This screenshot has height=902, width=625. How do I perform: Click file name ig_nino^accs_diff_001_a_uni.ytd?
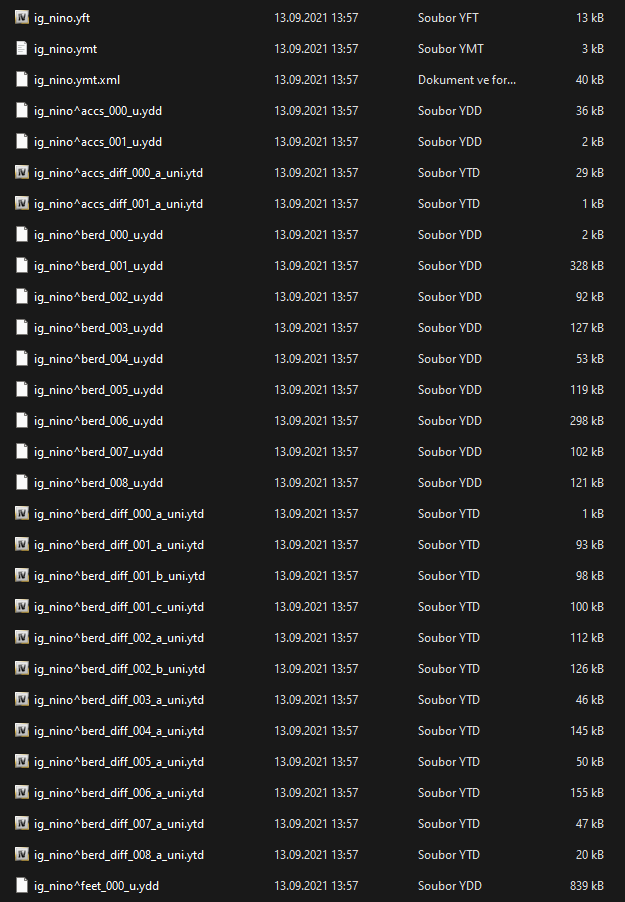click(119, 204)
